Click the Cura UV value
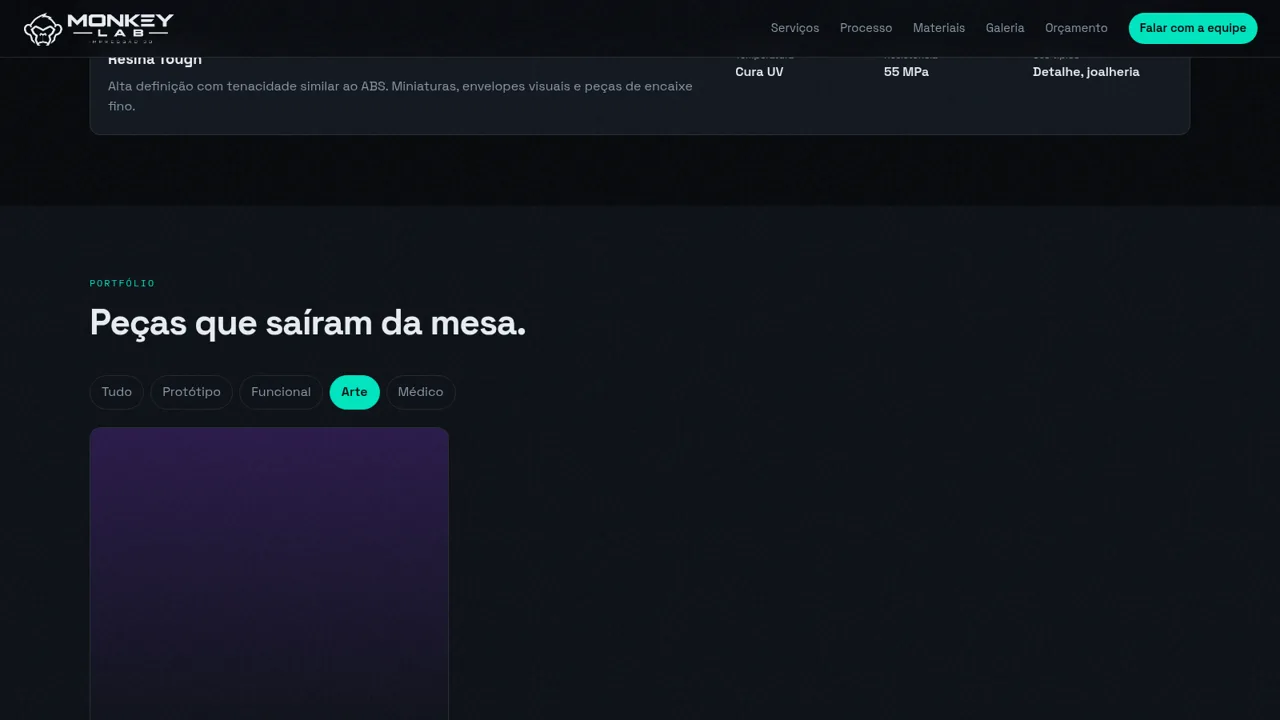Viewport: 1280px width, 720px height. [x=759, y=72]
